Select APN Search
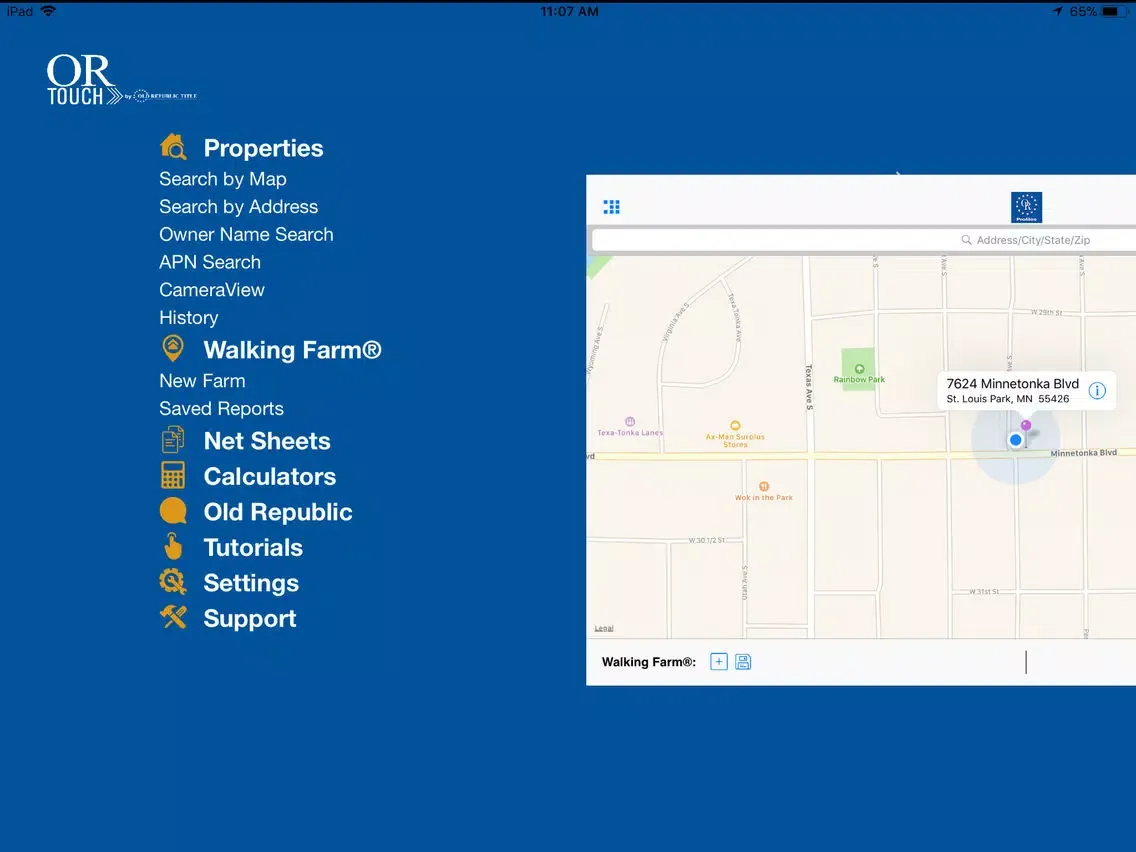The height and width of the screenshot is (852, 1136). [210, 262]
